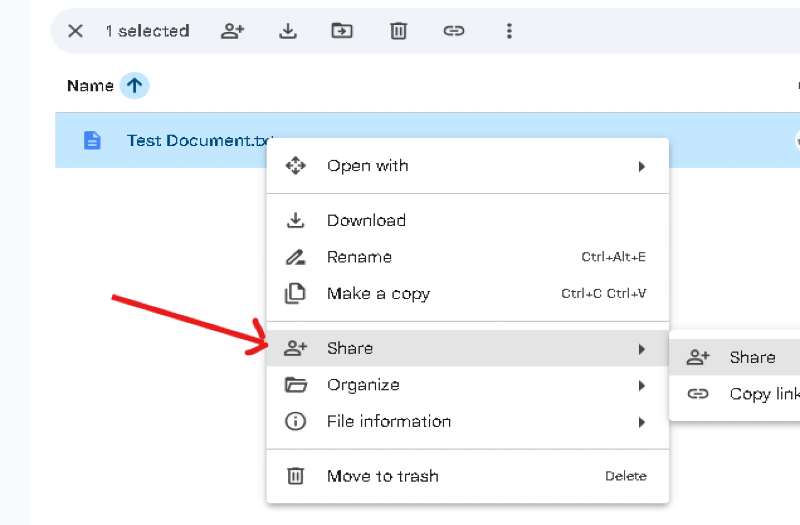Clear selection with the X icon

(75, 31)
